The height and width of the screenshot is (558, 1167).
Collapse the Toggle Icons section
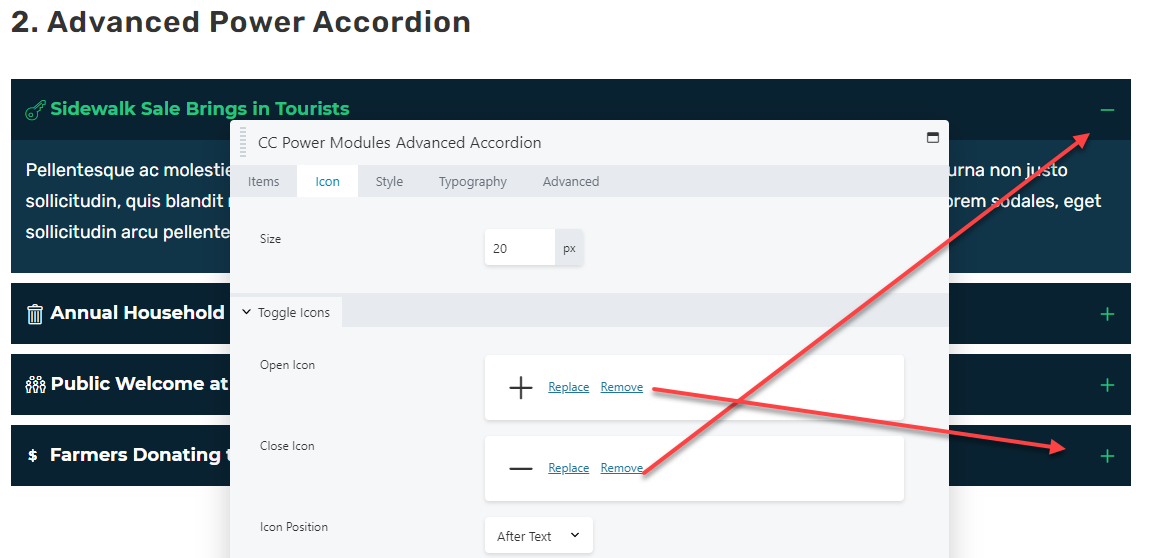coord(287,312)
